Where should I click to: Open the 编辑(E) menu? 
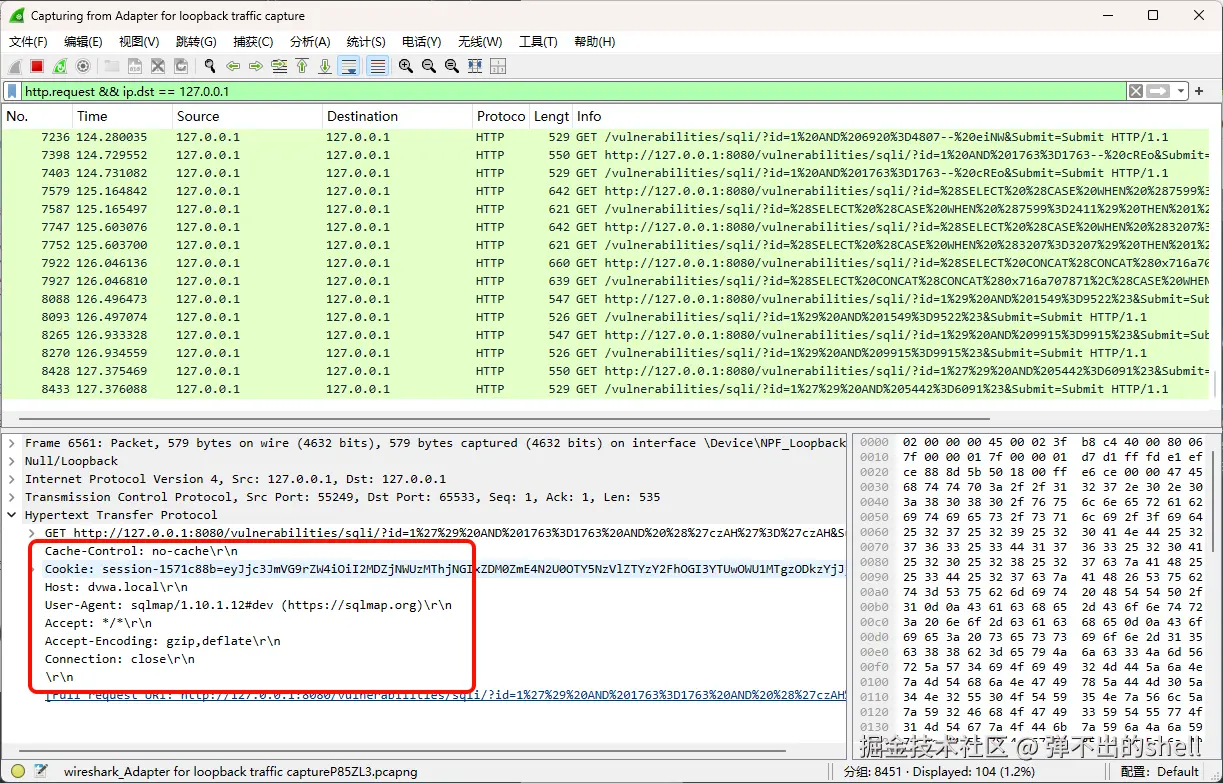(83, 42)
